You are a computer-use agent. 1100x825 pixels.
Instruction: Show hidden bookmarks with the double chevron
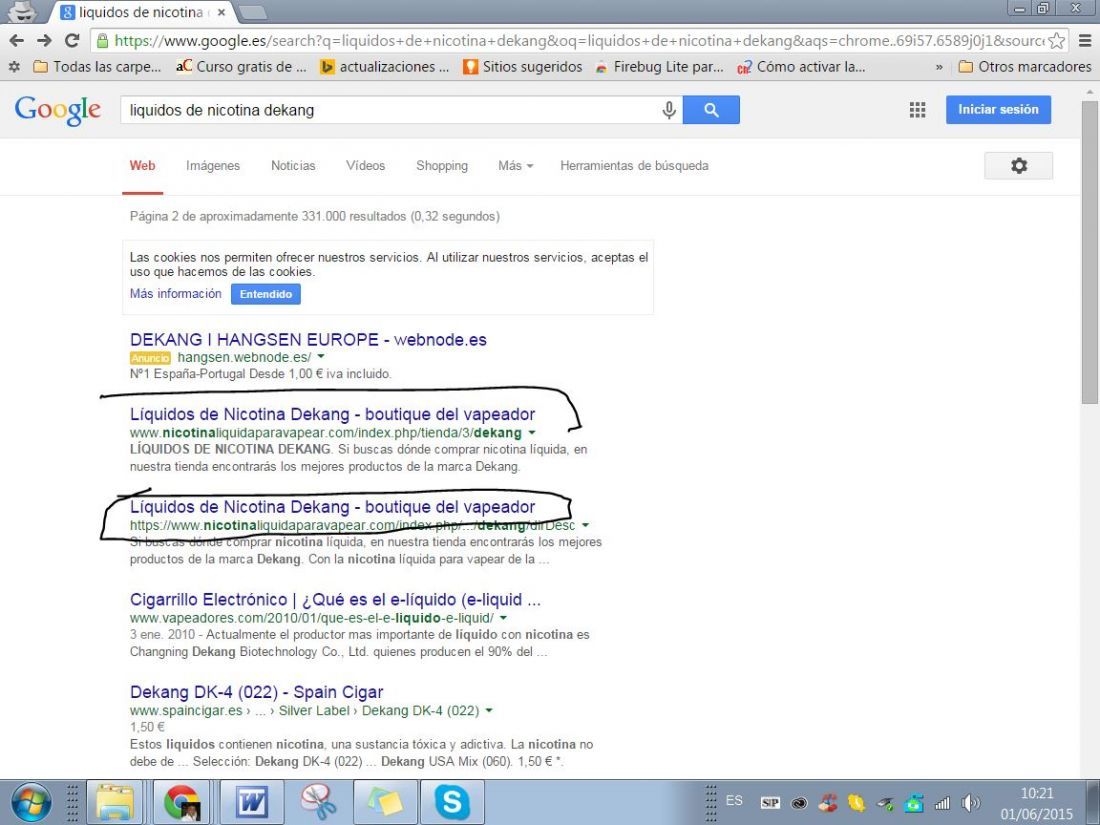click(939, 67)
